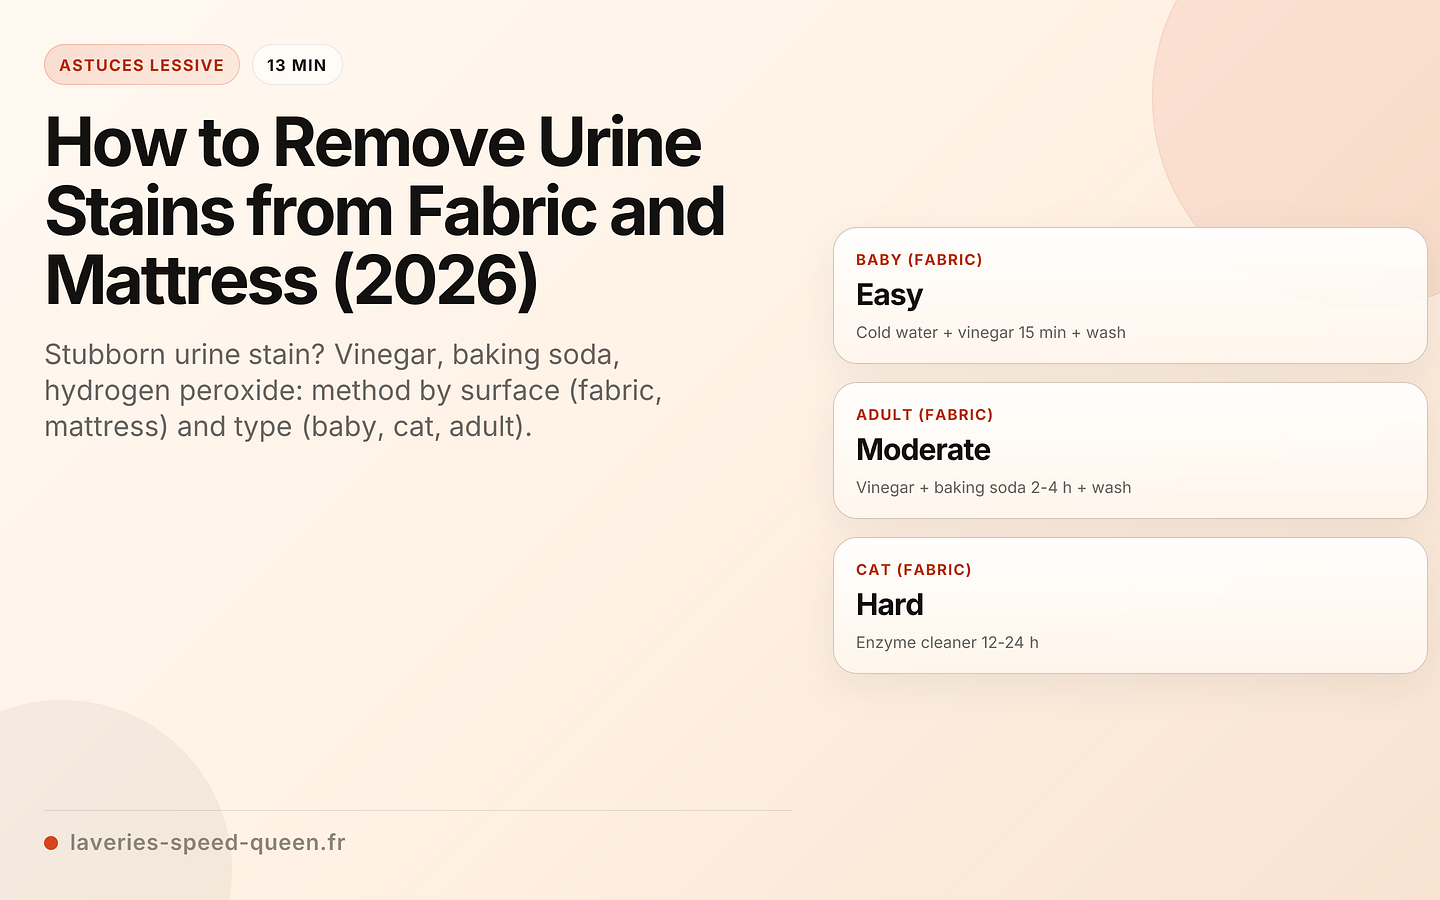1440x900 pixels.
Task: Select the ASTUCES LESSIVE category badge
Action: [141, 64]
